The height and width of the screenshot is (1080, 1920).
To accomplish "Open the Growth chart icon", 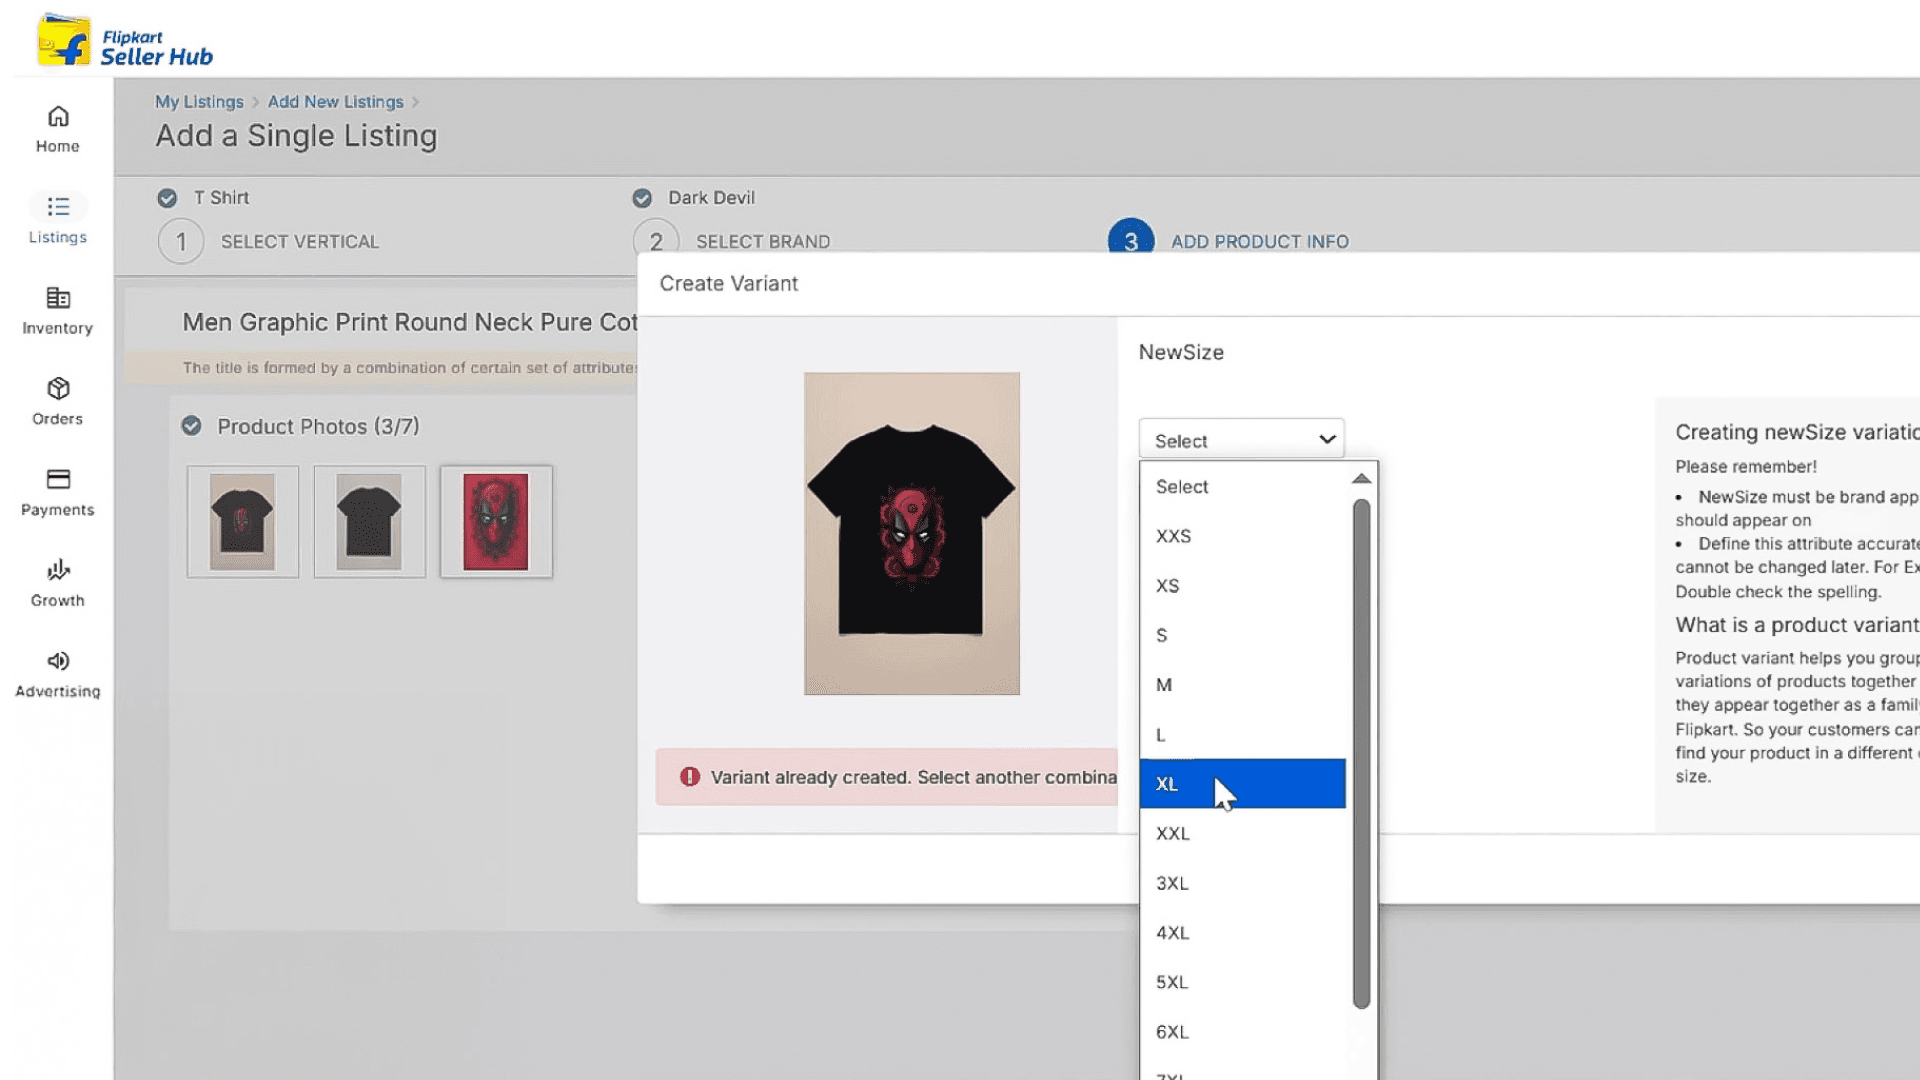I will tap(58, 570).
